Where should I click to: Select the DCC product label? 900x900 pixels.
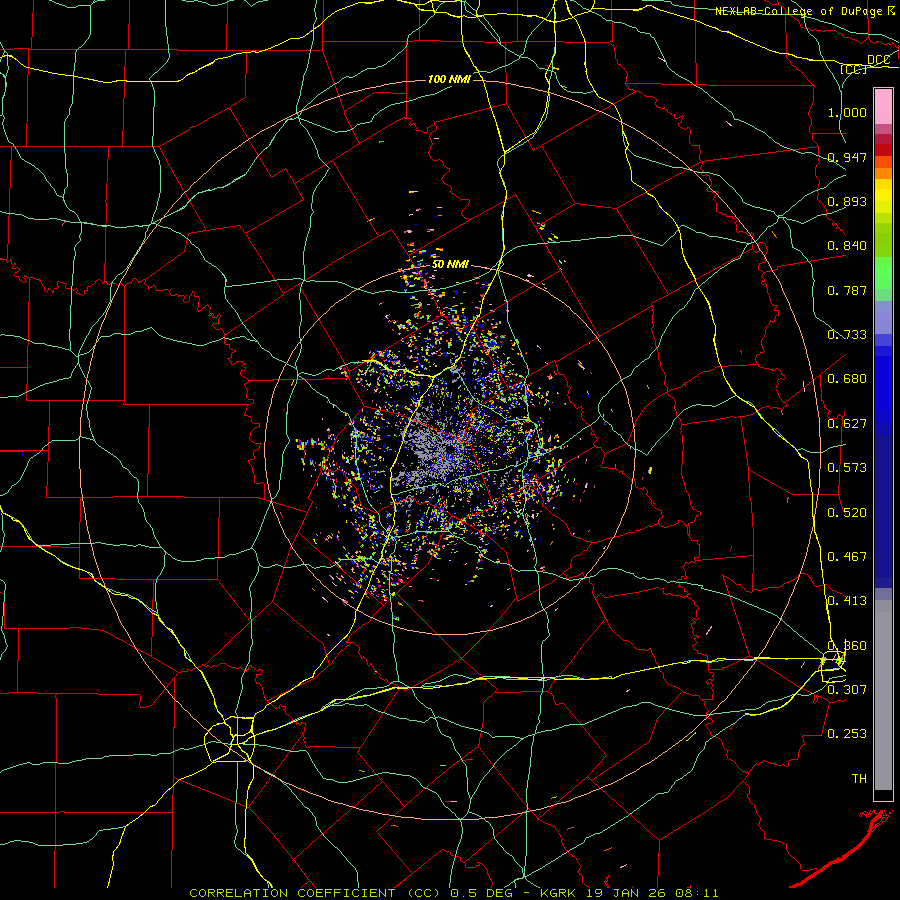(878, 60)
